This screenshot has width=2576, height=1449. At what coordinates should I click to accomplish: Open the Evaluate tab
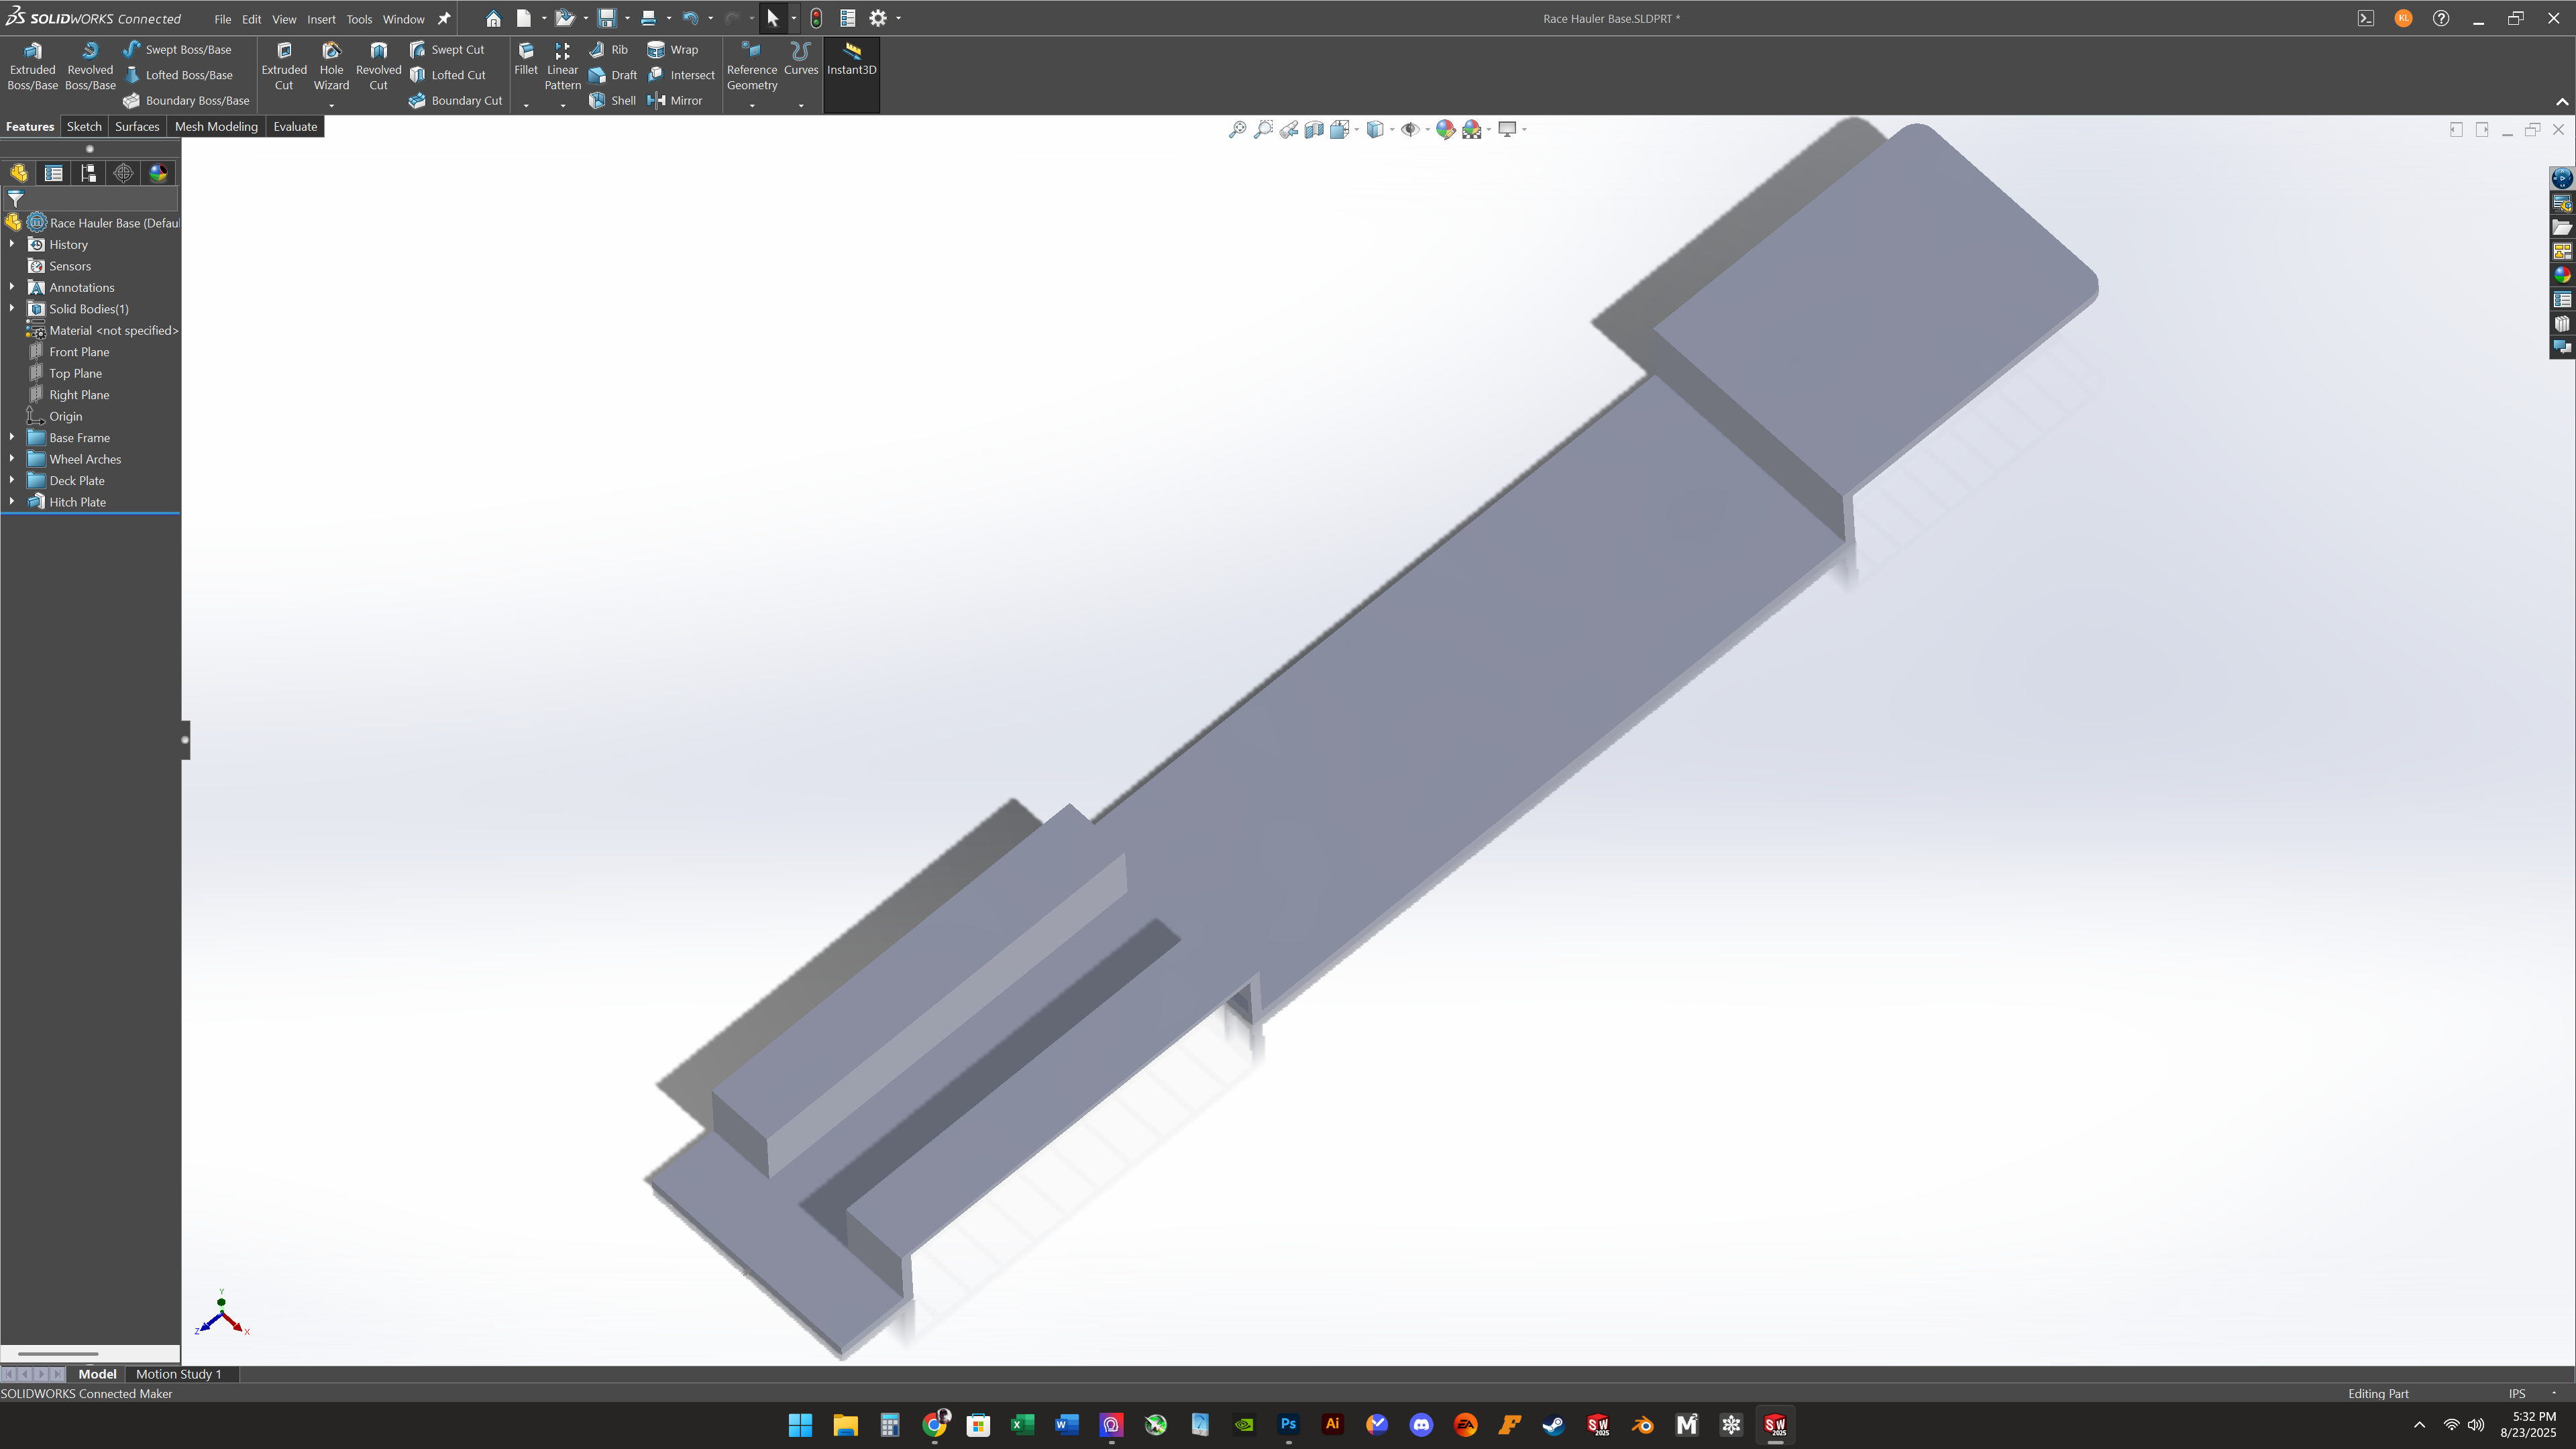pyautogui.click(x=295, y=126)
